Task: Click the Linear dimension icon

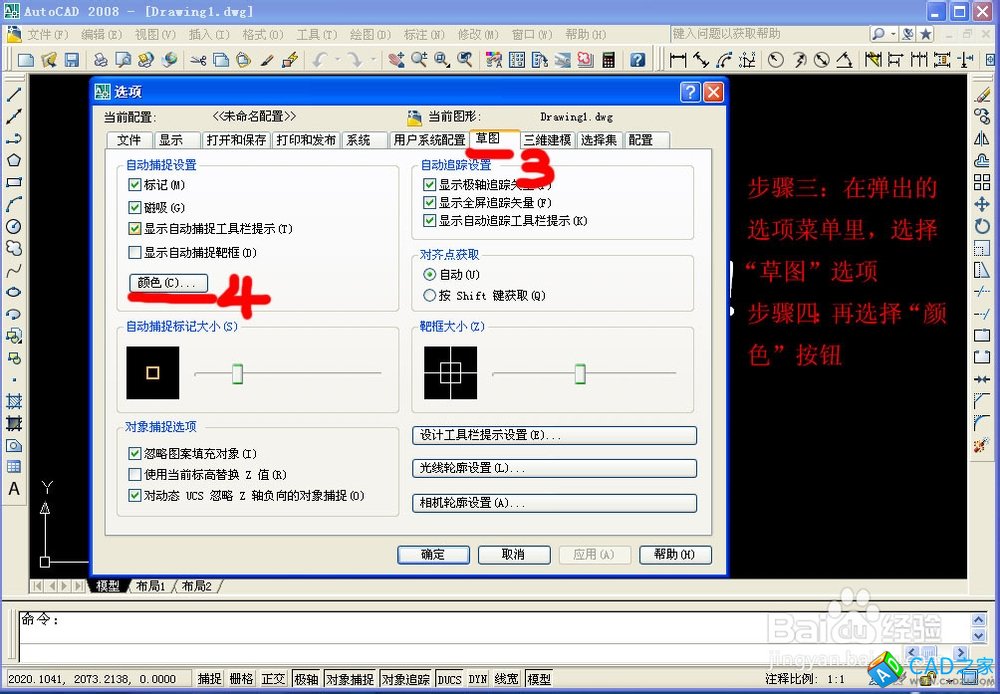Action: pyautogui.click(x=678, y=61)
